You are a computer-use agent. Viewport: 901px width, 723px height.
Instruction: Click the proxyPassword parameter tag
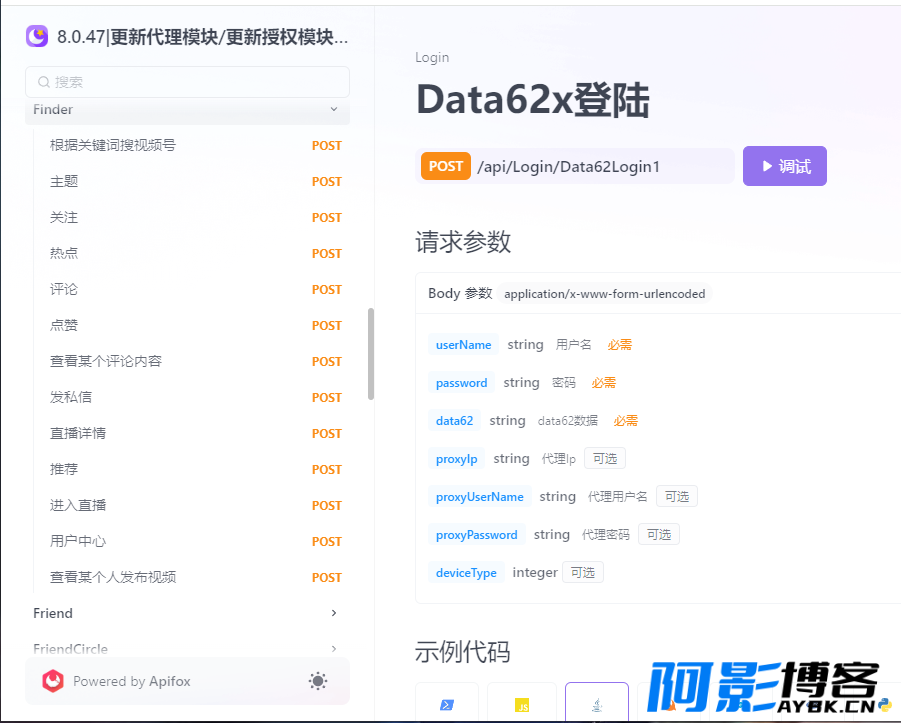point(476,534)
